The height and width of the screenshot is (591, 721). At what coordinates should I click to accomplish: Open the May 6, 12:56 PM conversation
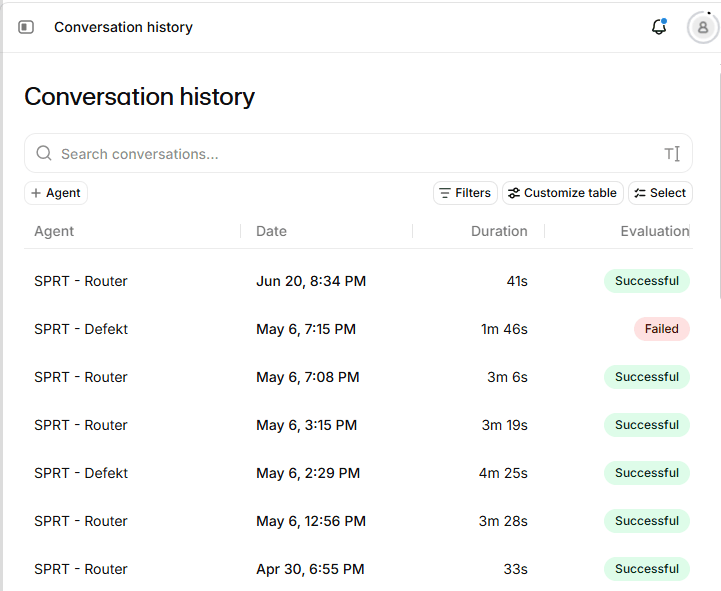[358, 521]
